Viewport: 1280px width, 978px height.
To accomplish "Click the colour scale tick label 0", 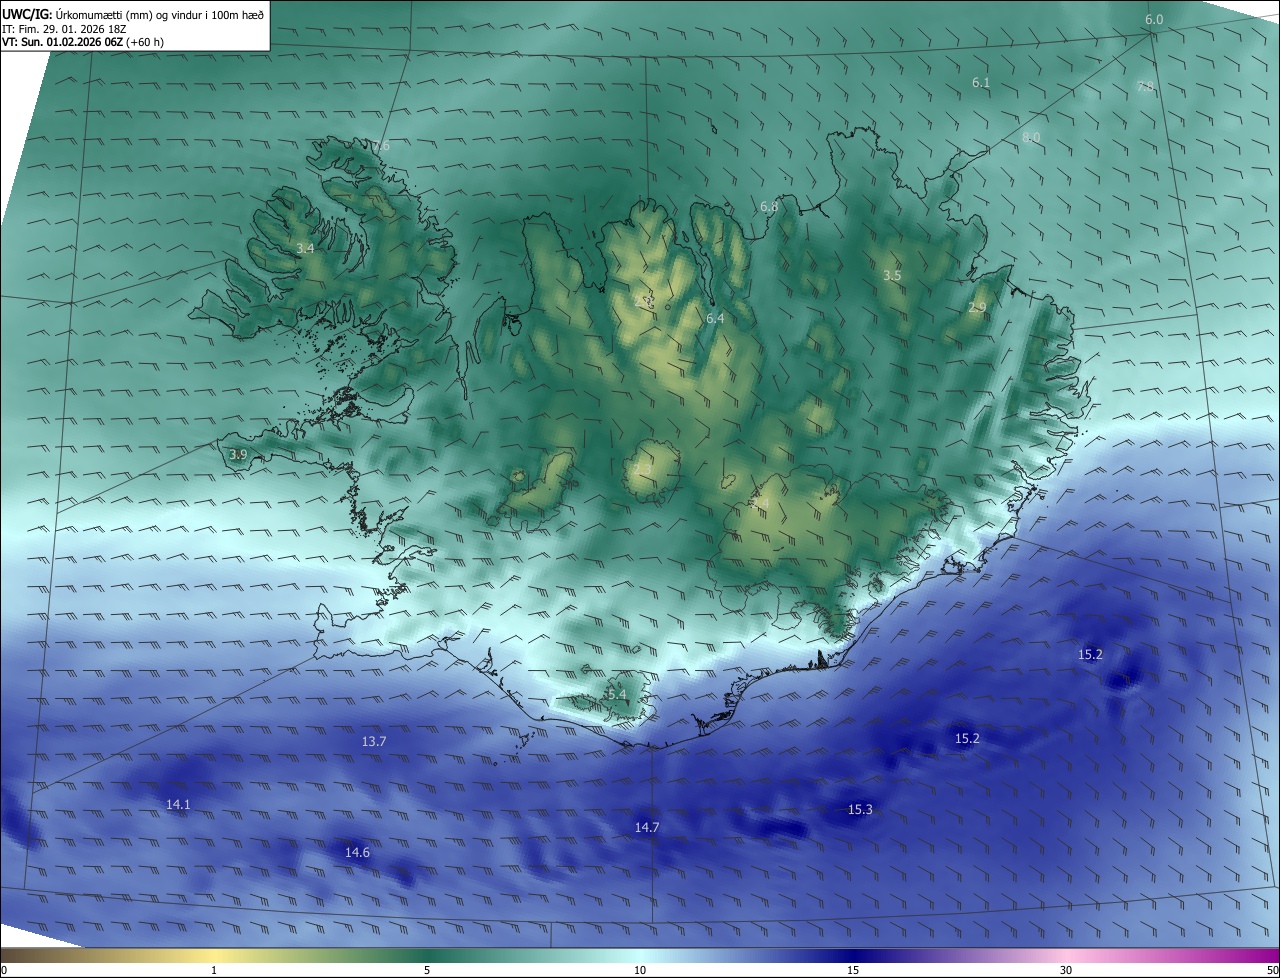I will (4, 970).
